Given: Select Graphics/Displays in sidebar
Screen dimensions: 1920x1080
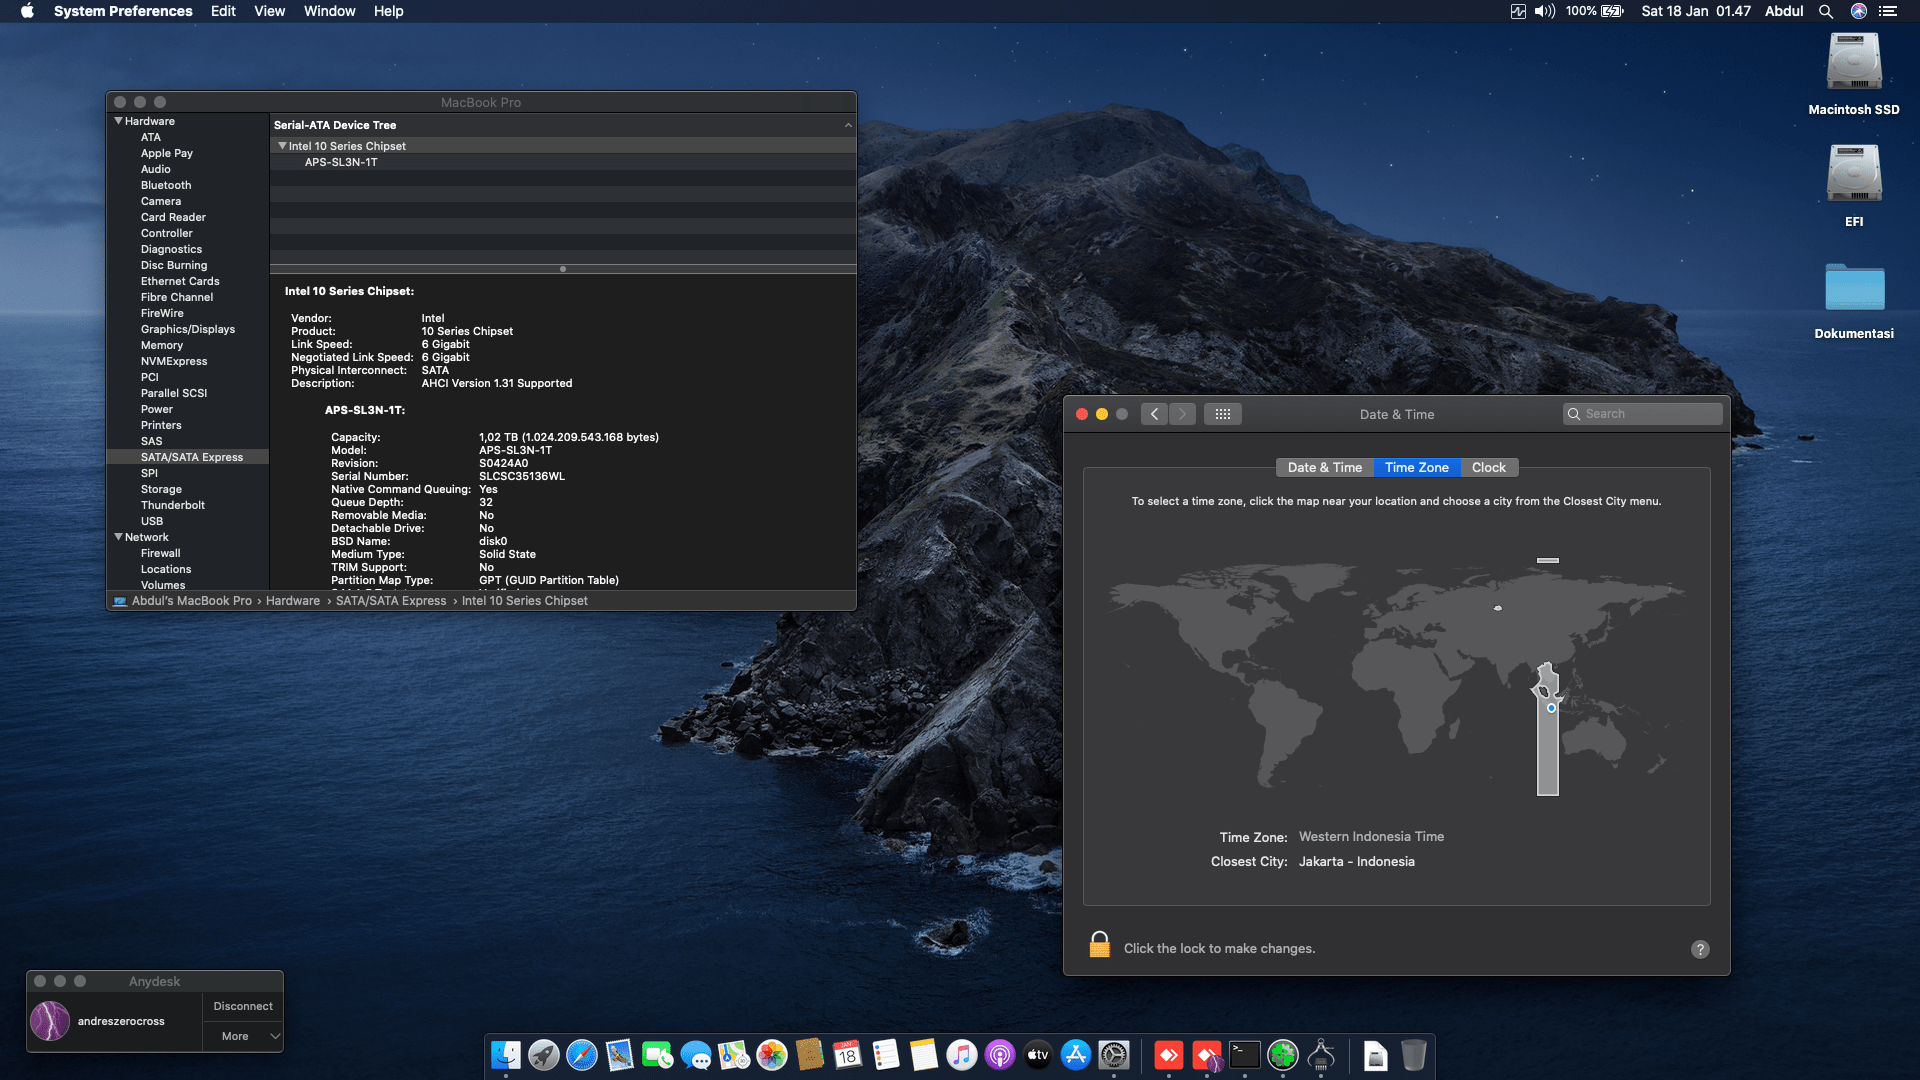Looking at the screenshot, I should (x=188, y=329).
